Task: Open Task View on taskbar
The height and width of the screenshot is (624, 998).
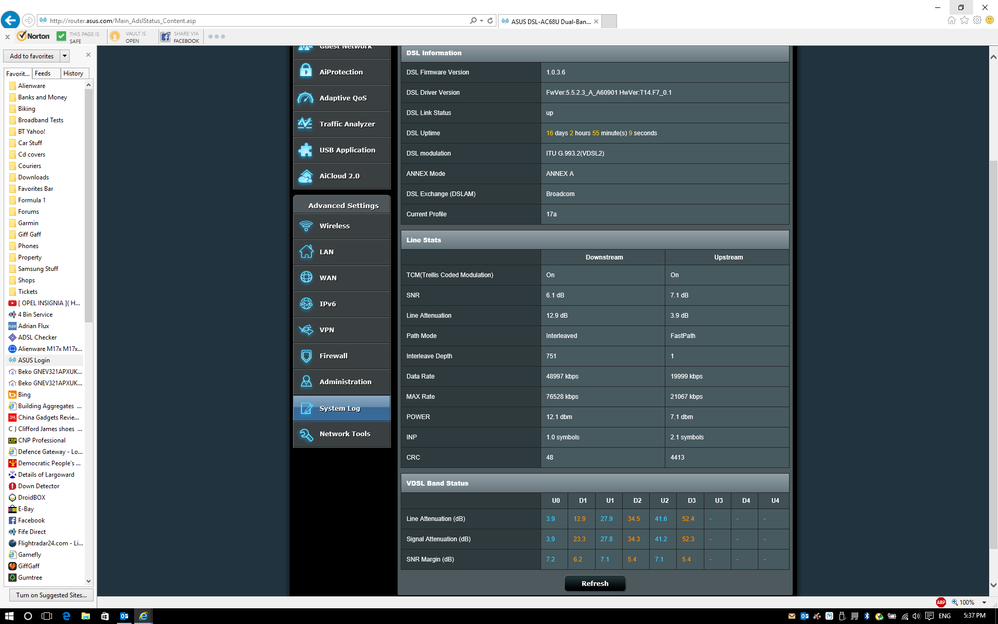Action: tap(46, 616)
